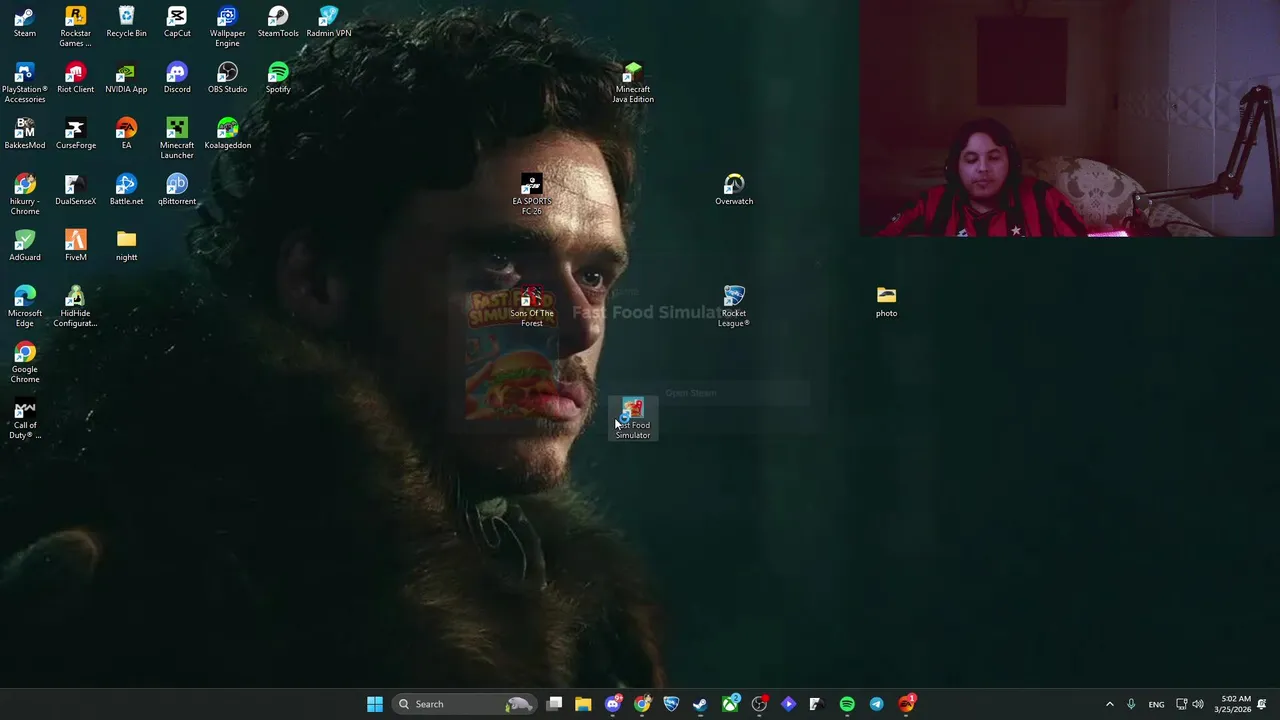Open the volume control in tray
The image size is (1280, 720).
[1198, 704]
